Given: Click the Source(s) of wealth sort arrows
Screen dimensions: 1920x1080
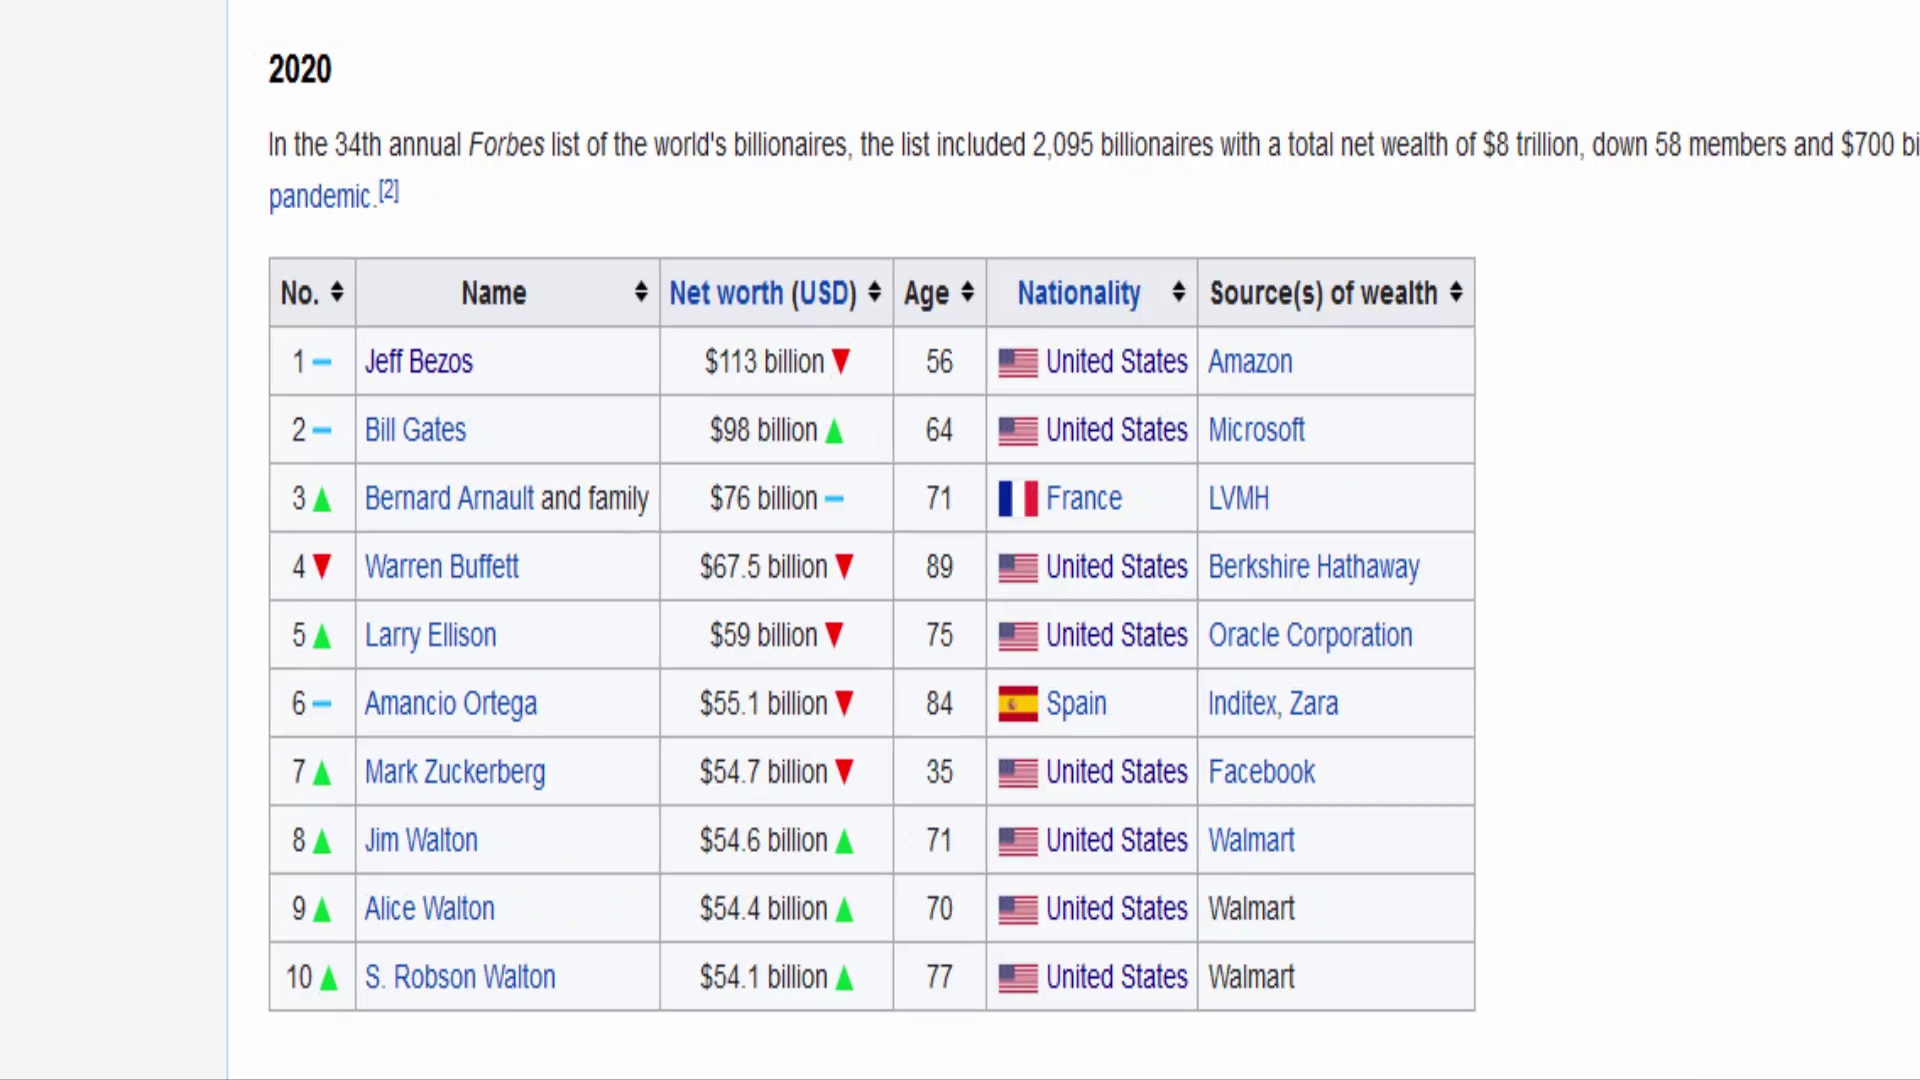Looking at the screenshot, I should [1456, 292].
